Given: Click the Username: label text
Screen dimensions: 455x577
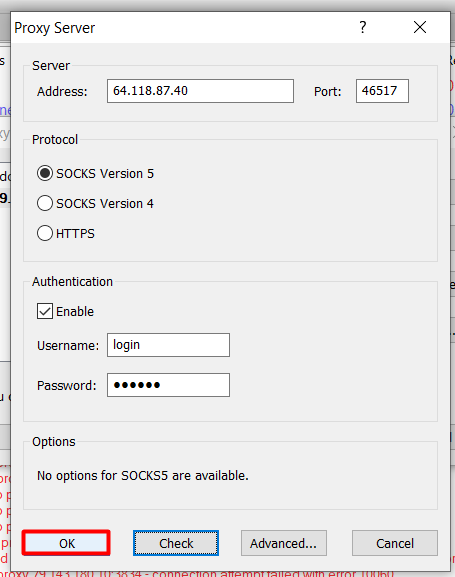Looking at the screenshot, I should (x=68, y=346).
